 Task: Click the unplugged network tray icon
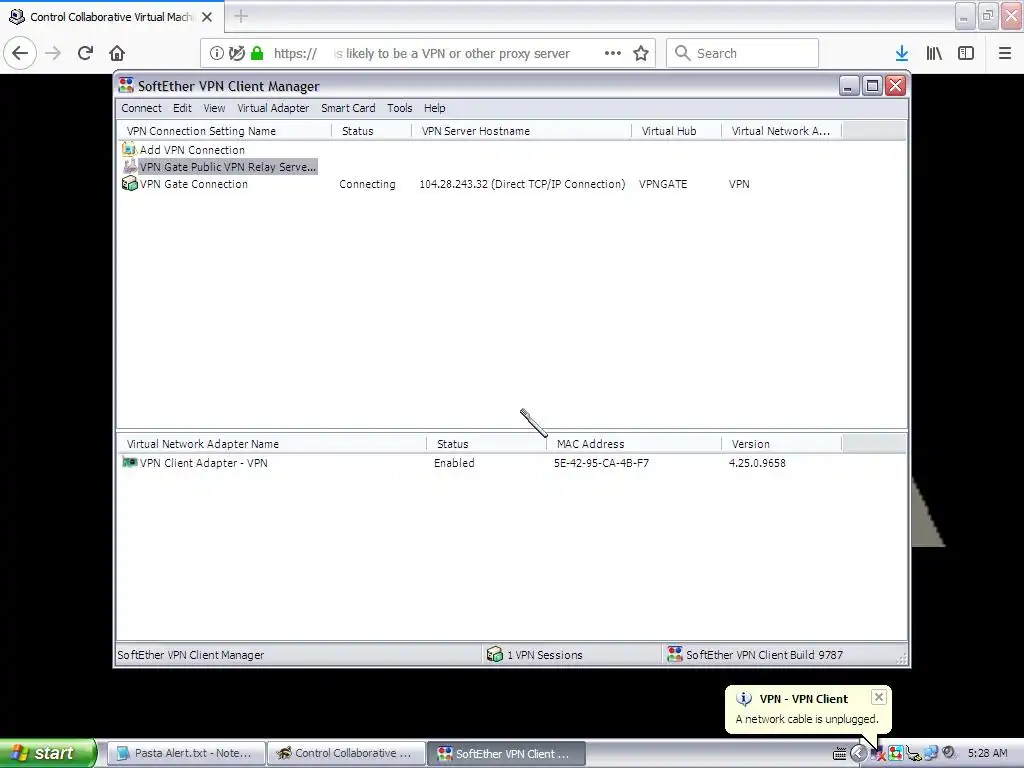pyautogui.click(x=878, y=753)
